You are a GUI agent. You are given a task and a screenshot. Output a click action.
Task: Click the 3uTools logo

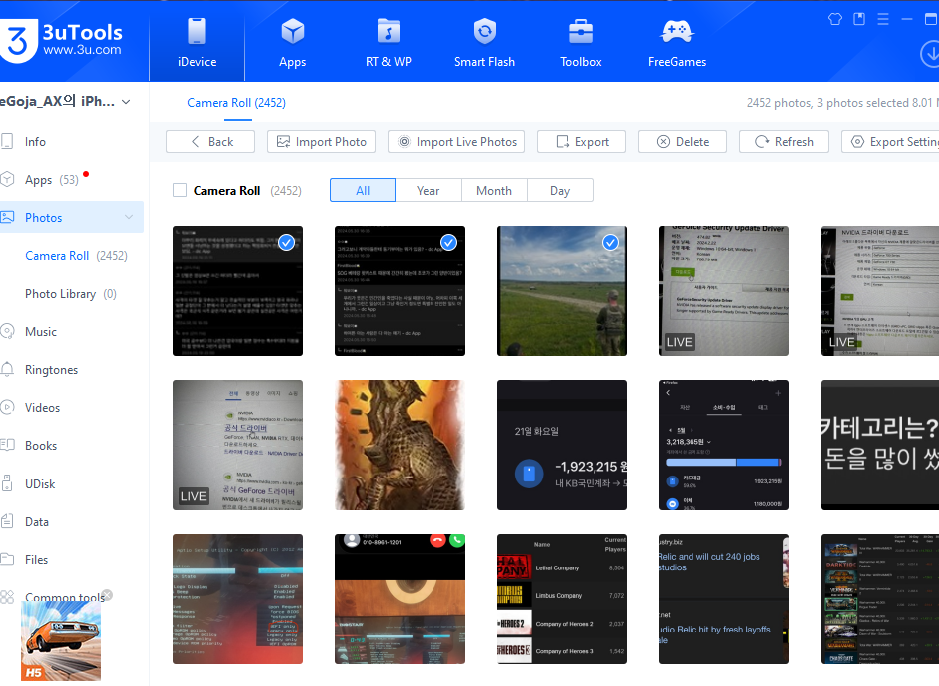(62, 41)
